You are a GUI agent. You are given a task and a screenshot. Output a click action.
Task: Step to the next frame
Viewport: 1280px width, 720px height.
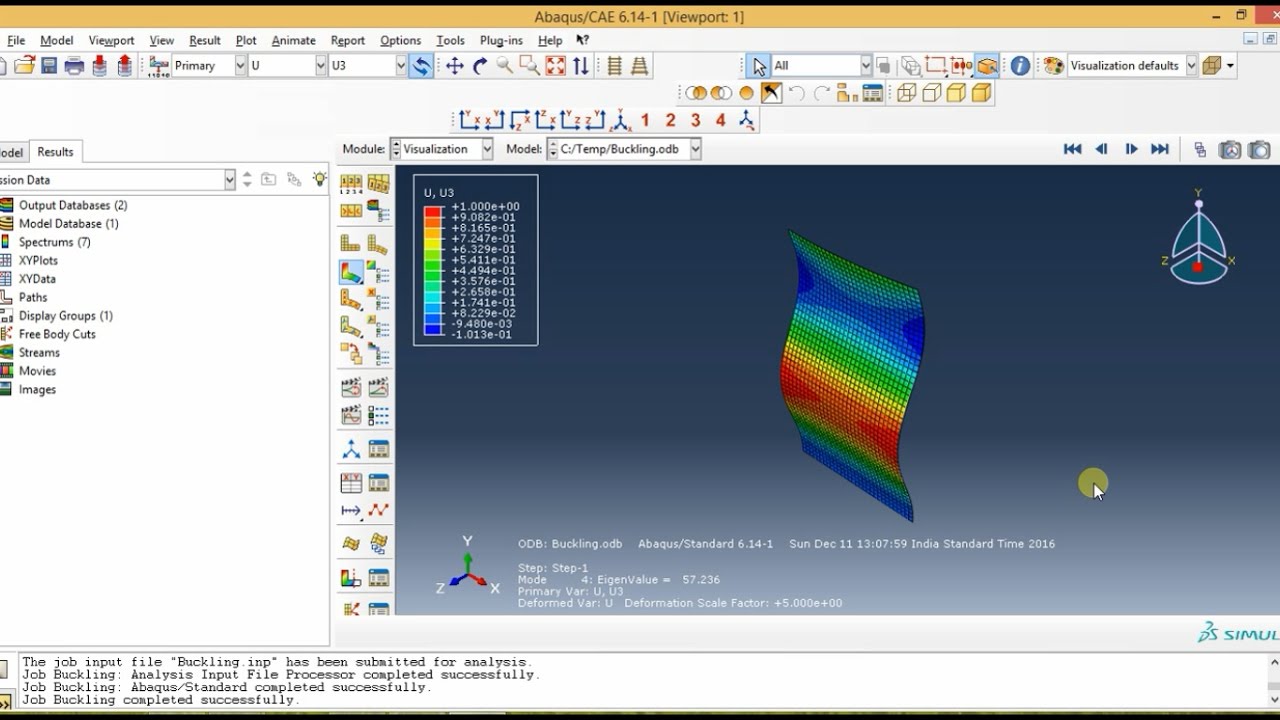[x=1131, y=149]
